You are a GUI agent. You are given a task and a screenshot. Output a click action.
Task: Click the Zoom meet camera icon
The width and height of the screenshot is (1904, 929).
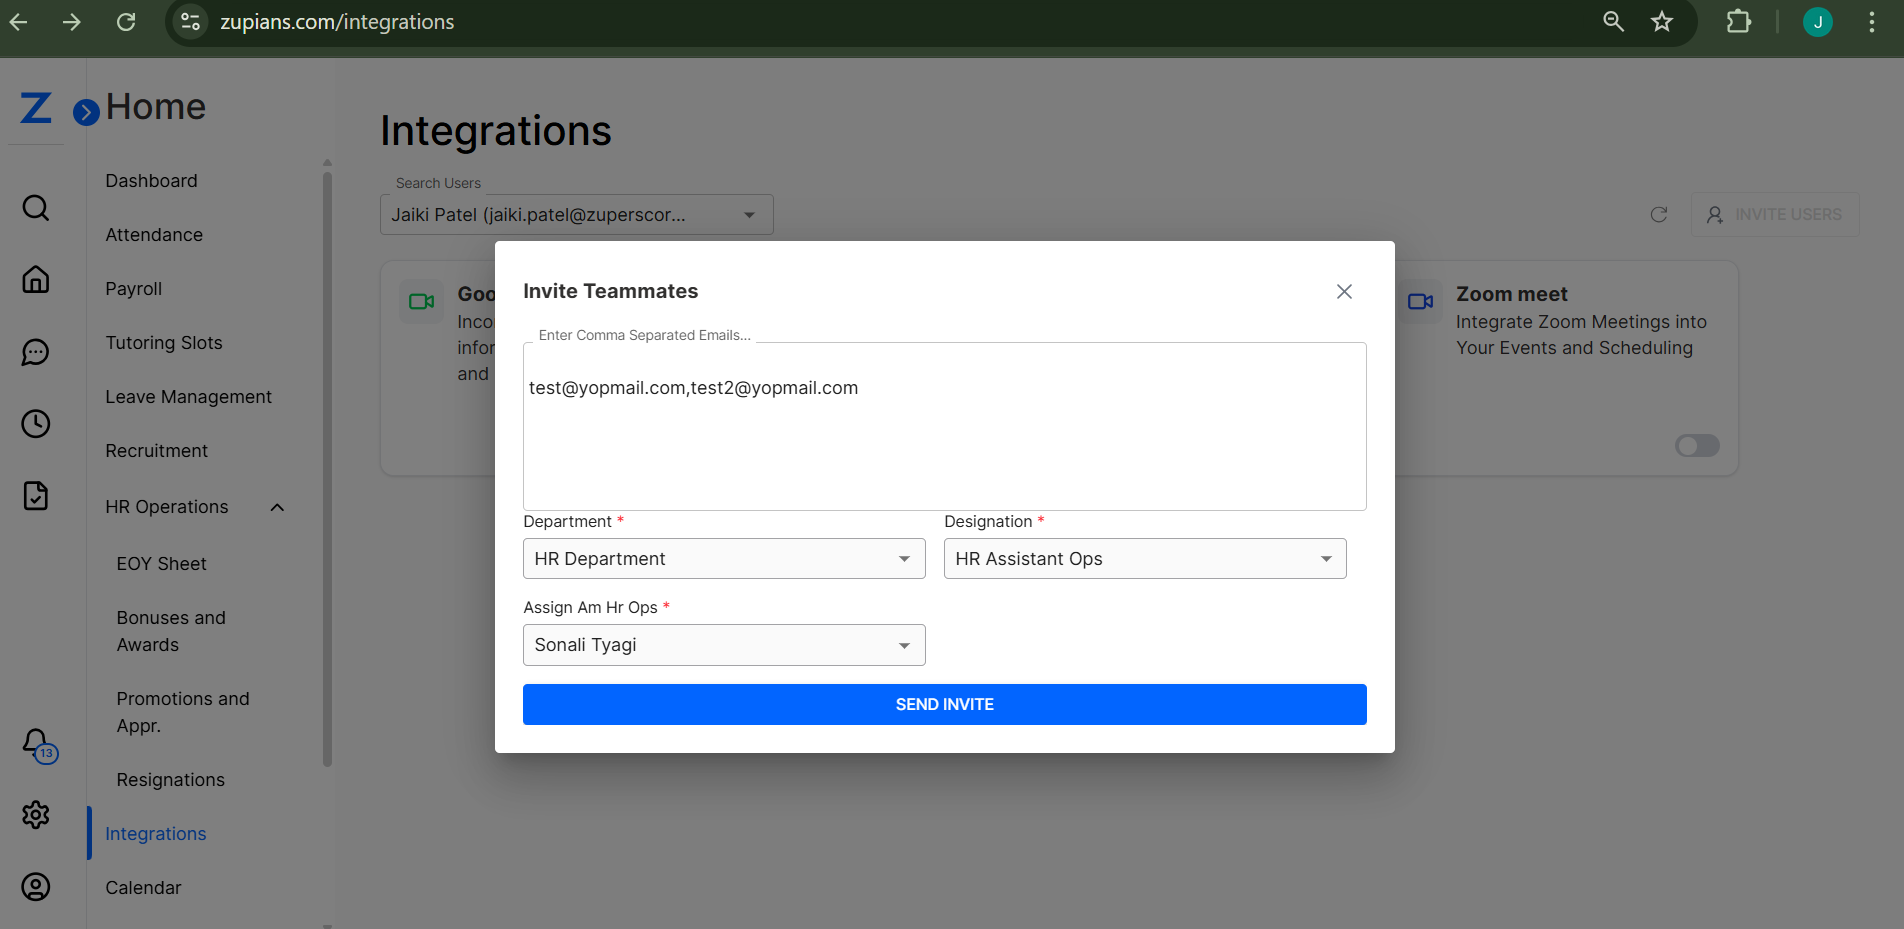[x=1421, y=301]
